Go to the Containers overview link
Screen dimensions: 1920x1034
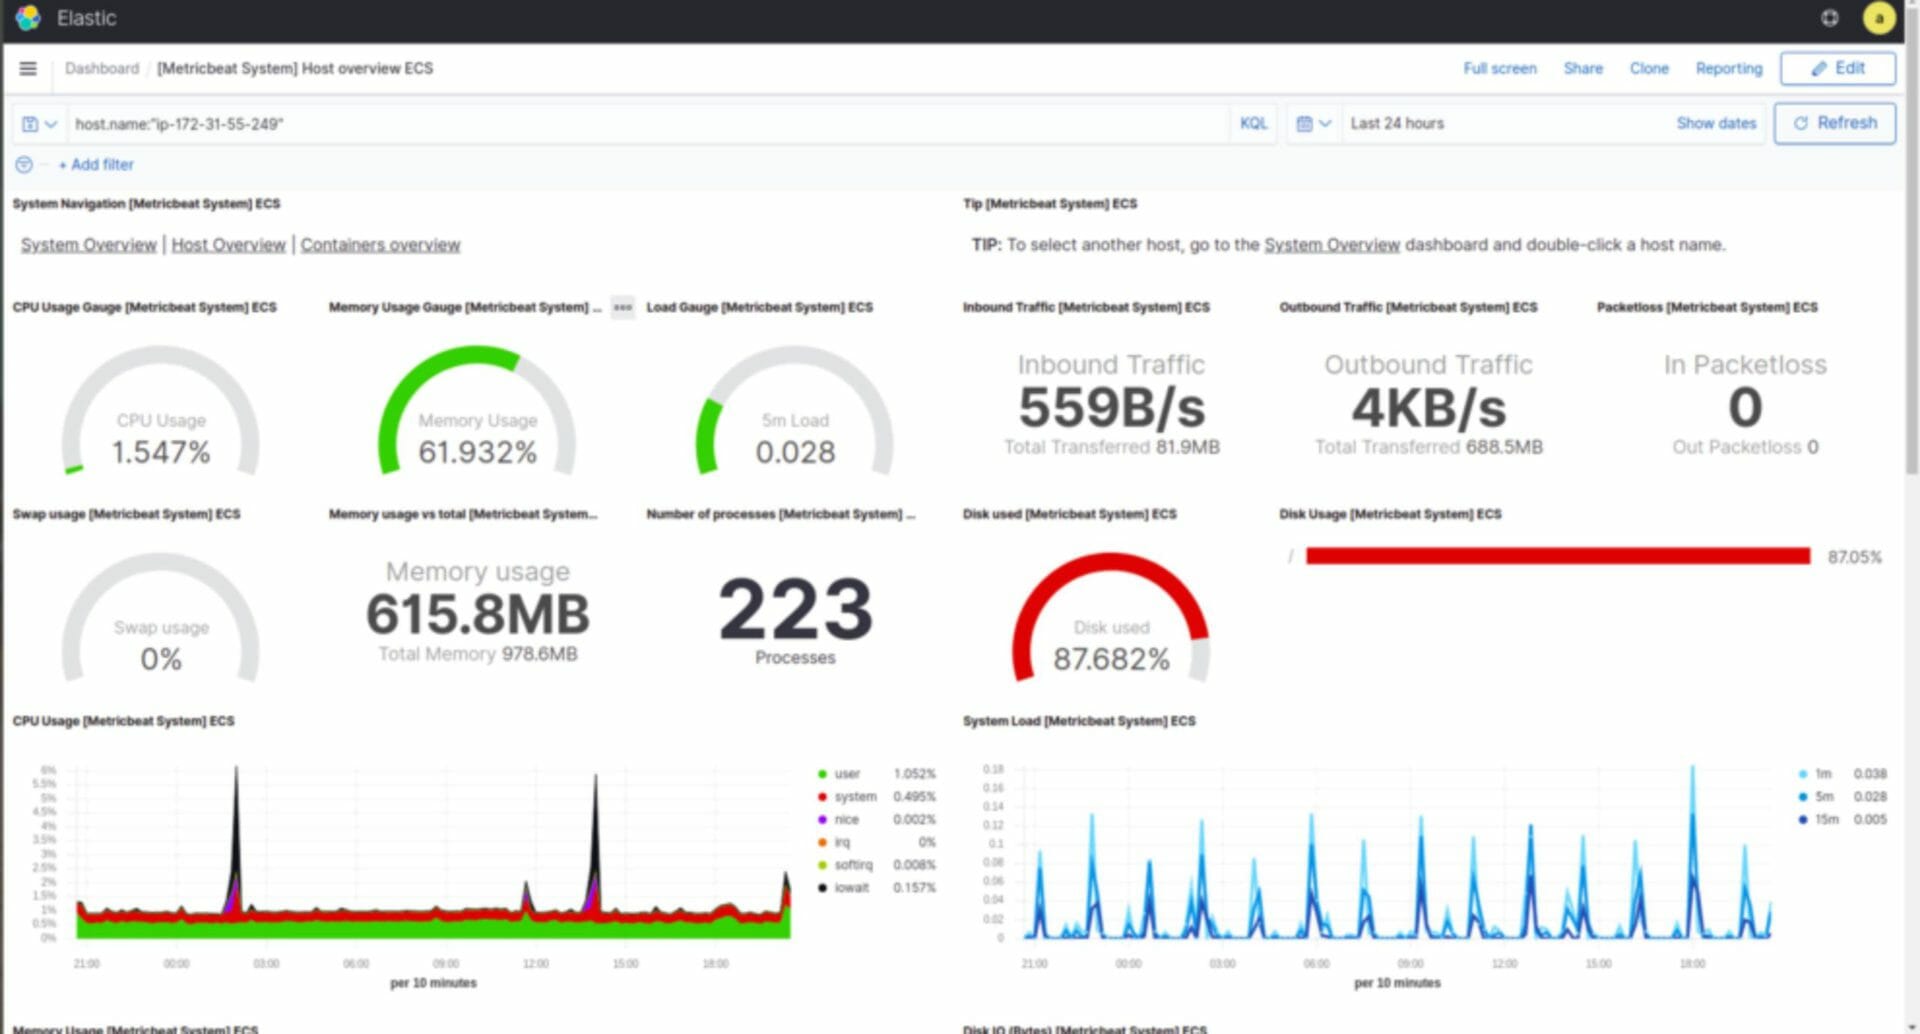[380, 245]
